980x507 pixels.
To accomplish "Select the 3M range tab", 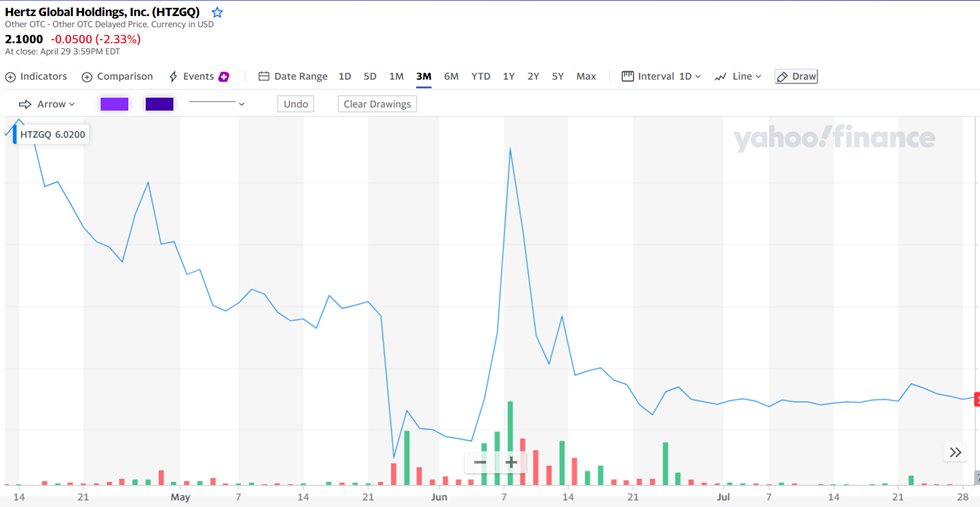I will pyautogui.click(x=424, y=76).
